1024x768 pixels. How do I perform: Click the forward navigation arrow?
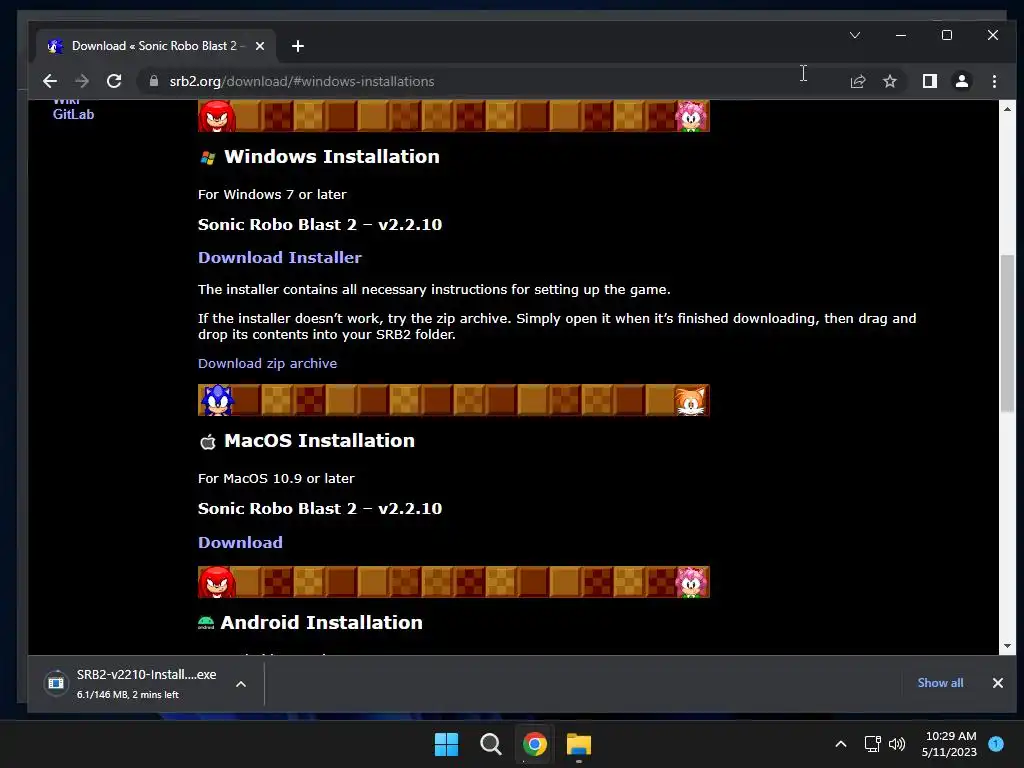82,81
